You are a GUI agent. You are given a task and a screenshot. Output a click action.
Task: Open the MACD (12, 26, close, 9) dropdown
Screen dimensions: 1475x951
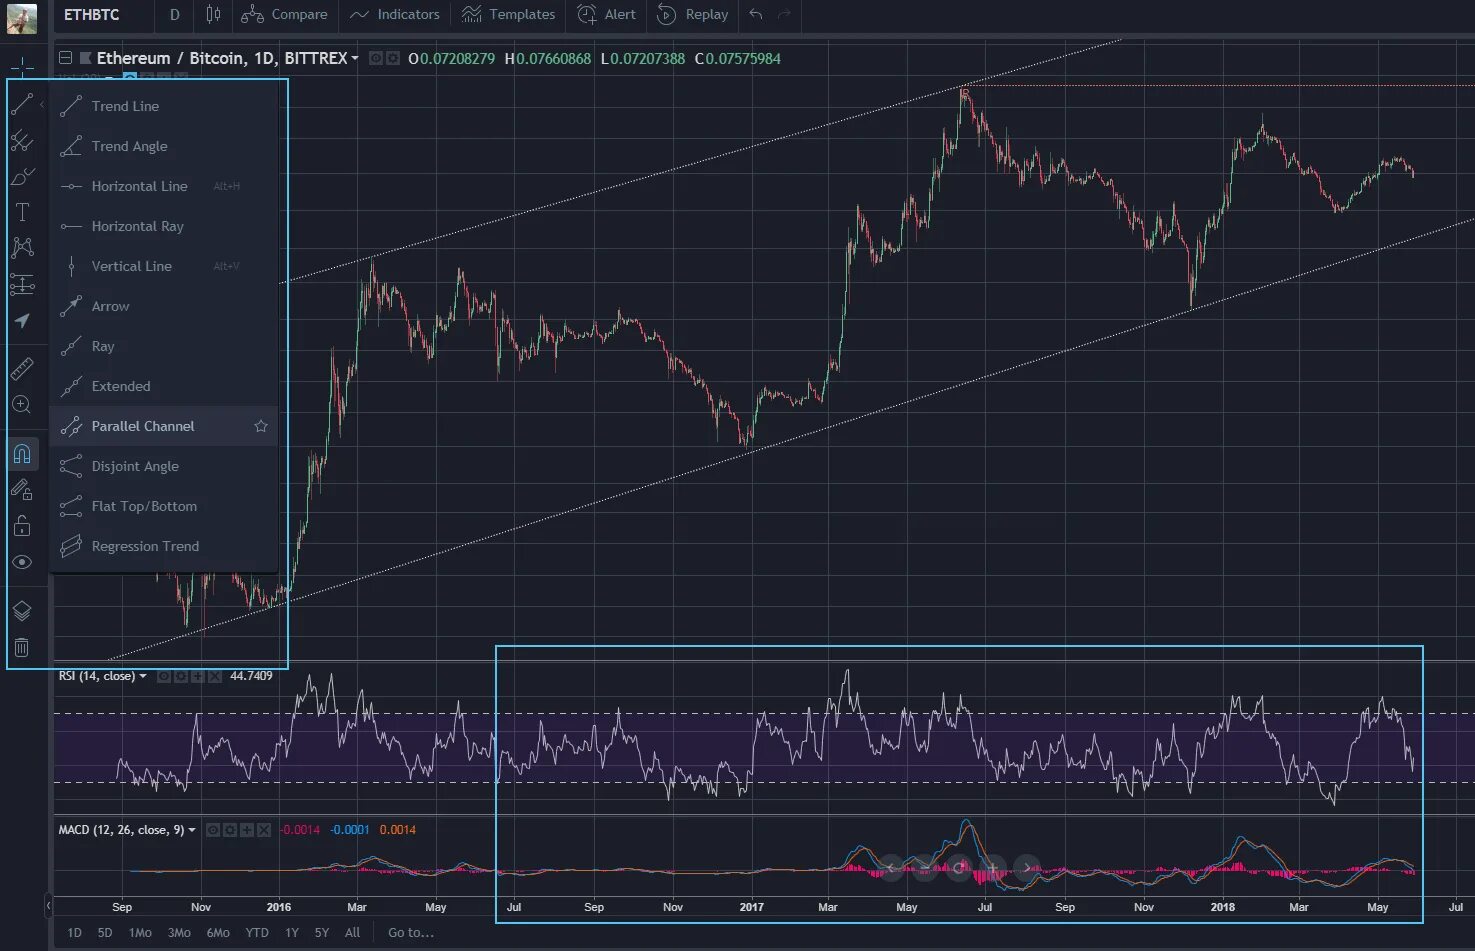(192, 830)
